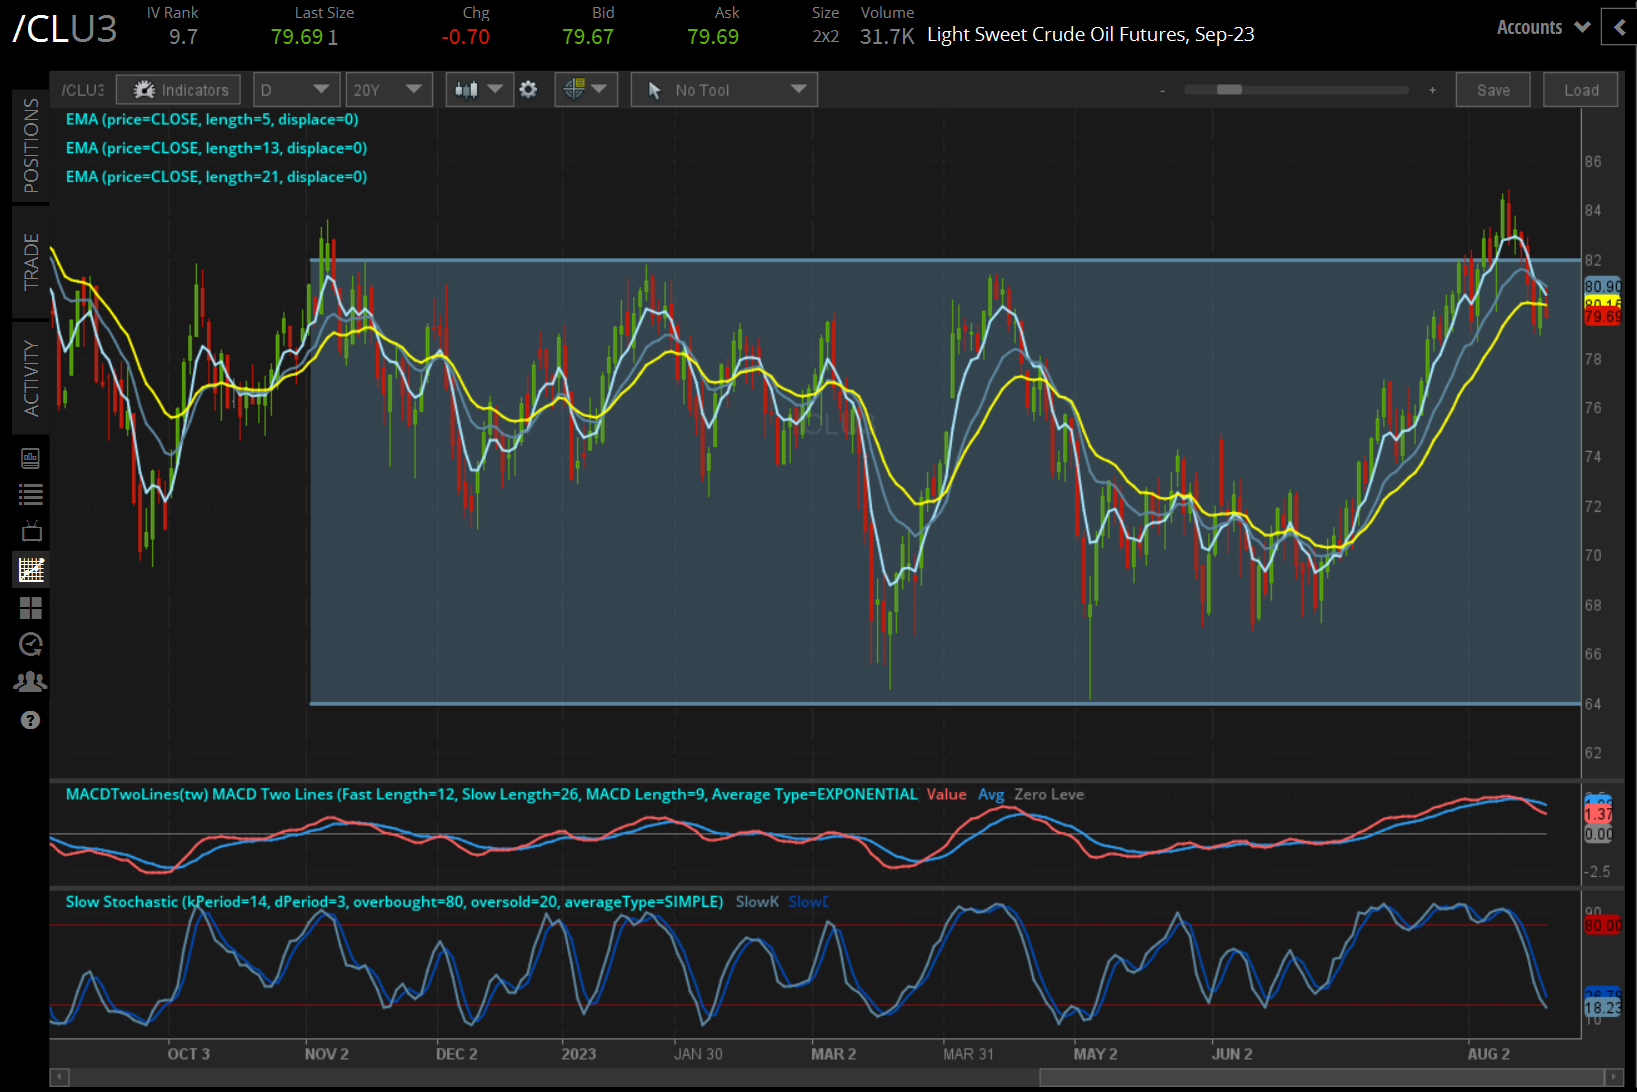The width and height of the screenshot is (1637, 1092).
Task: Click the Save button
Action: point(1492,89)
